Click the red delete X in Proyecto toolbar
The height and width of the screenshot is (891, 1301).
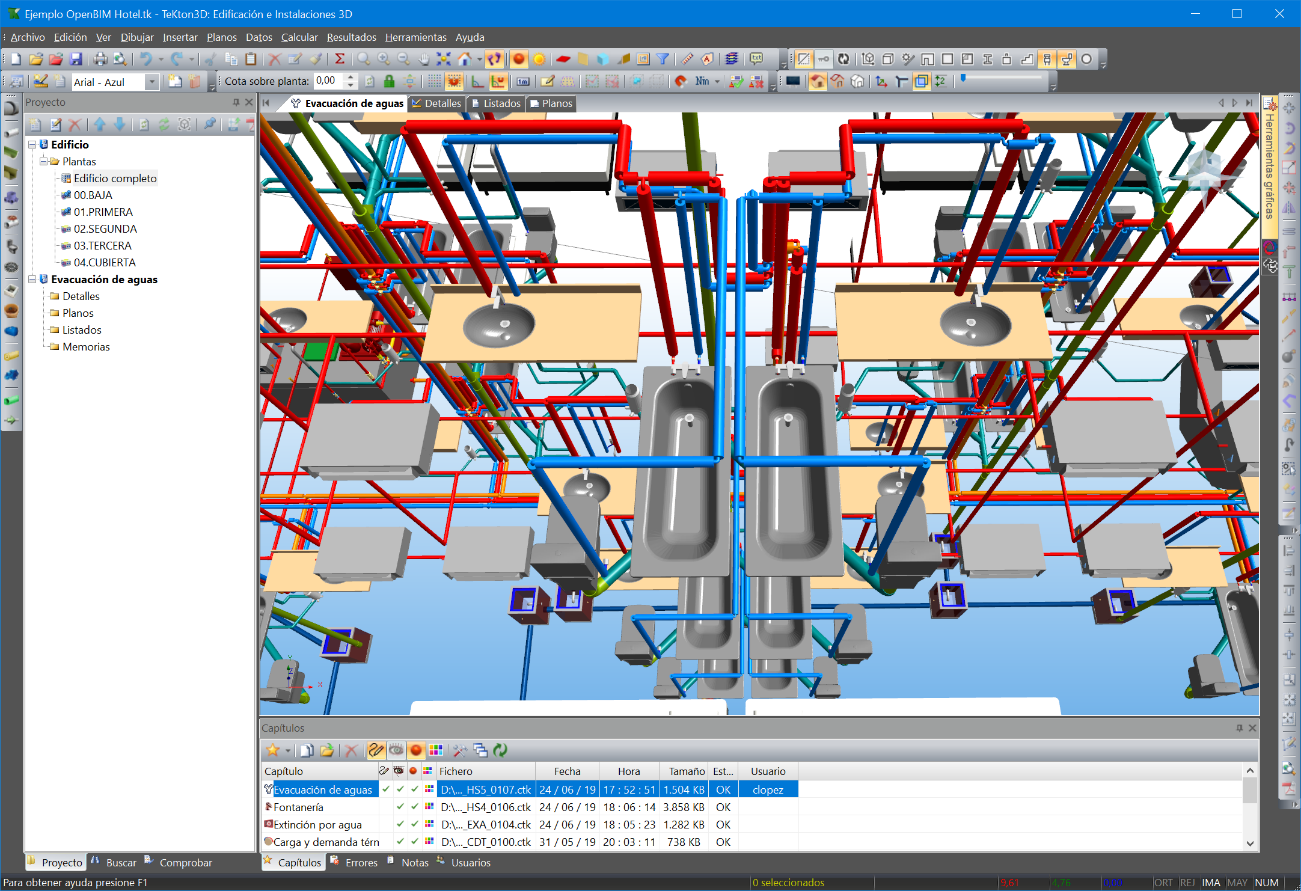(x=74, y=124)
